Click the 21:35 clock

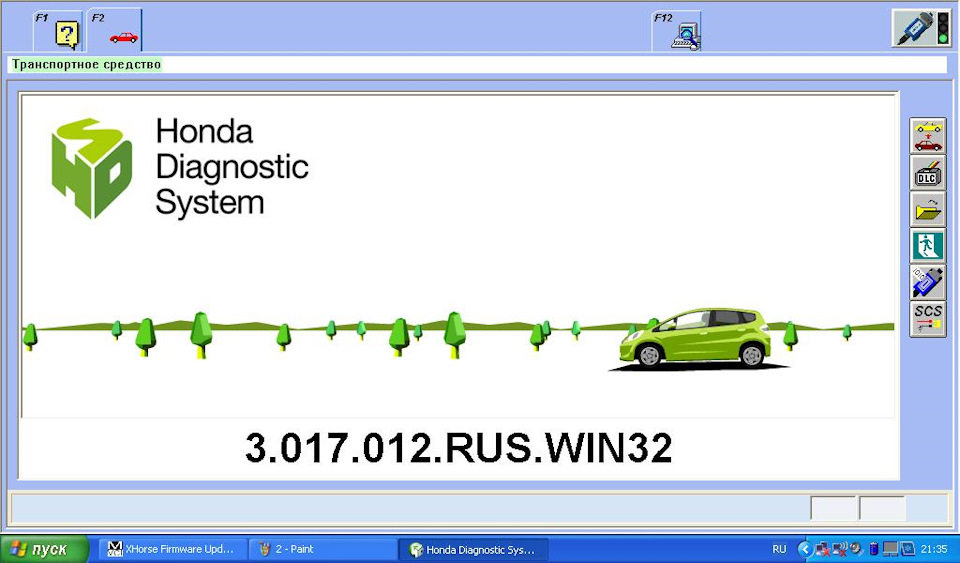click(x=934, y=549)
